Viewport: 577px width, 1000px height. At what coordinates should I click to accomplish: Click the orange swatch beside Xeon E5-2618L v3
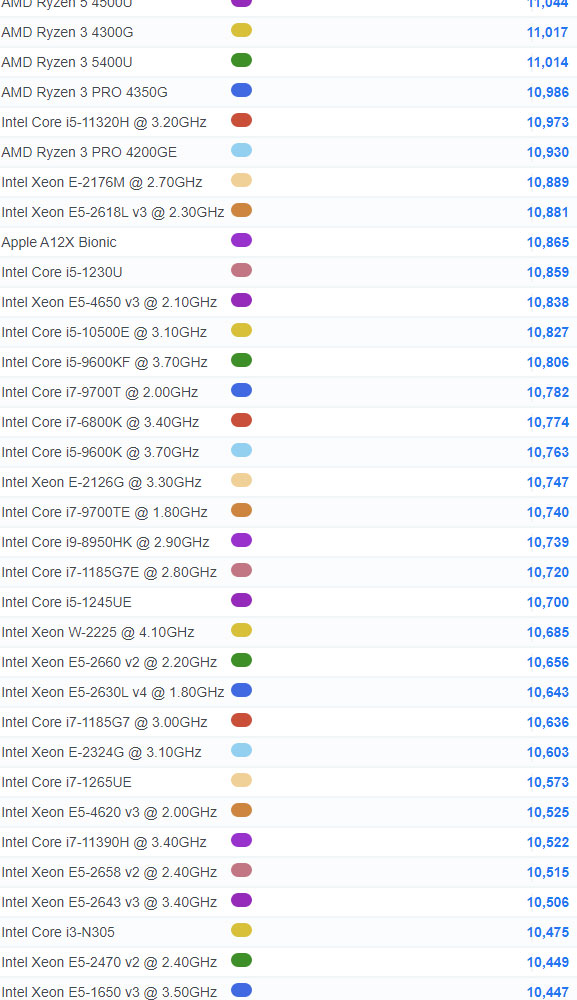[x=241, y=210]
